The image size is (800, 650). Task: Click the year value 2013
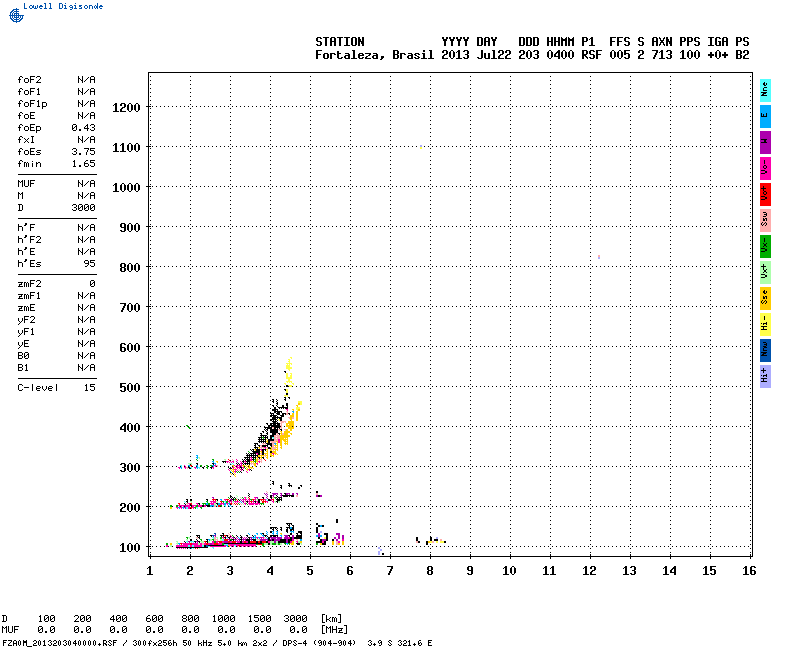point(455,55)
